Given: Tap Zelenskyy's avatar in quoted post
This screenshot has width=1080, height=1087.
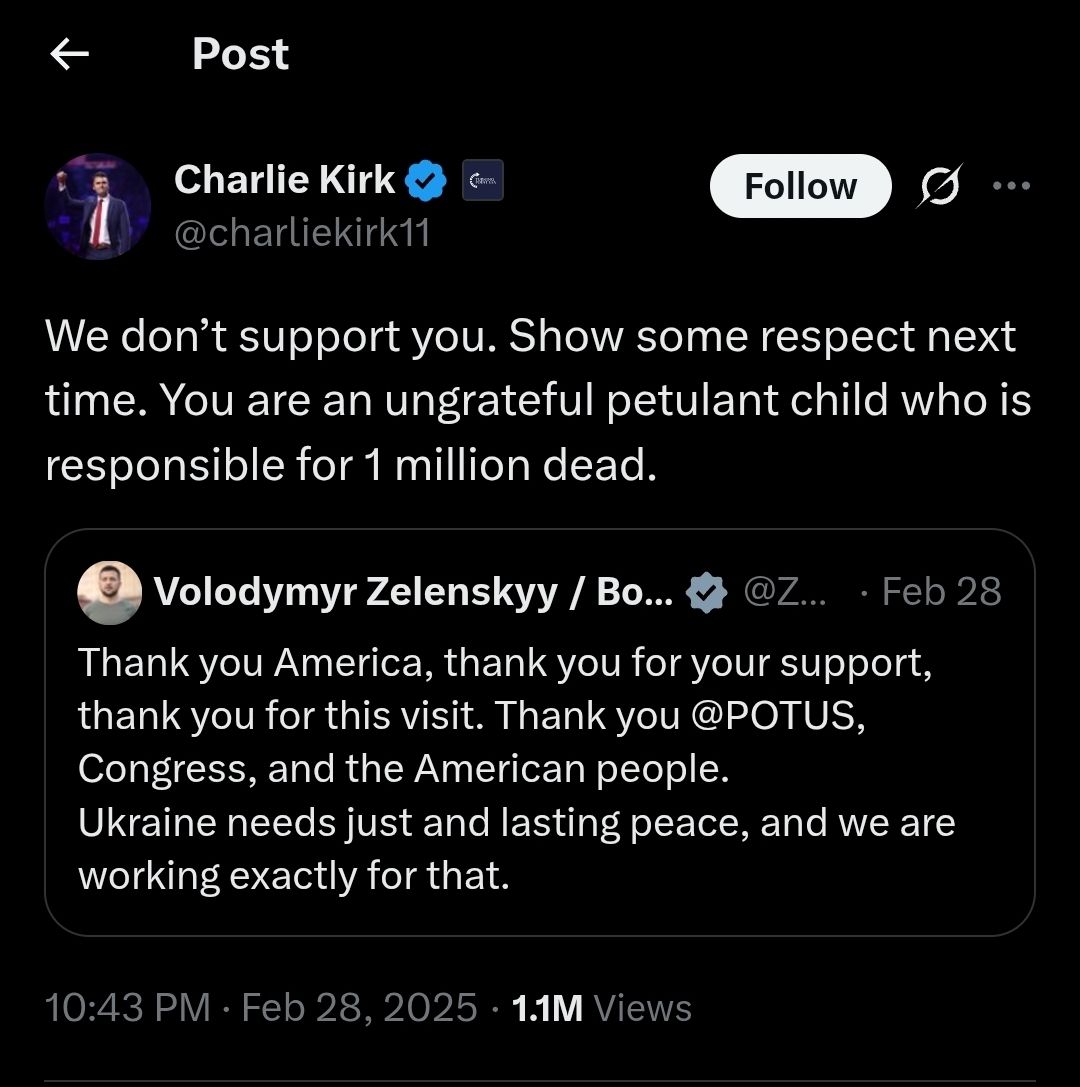Looking at the screenshot, I should point(109,592).
